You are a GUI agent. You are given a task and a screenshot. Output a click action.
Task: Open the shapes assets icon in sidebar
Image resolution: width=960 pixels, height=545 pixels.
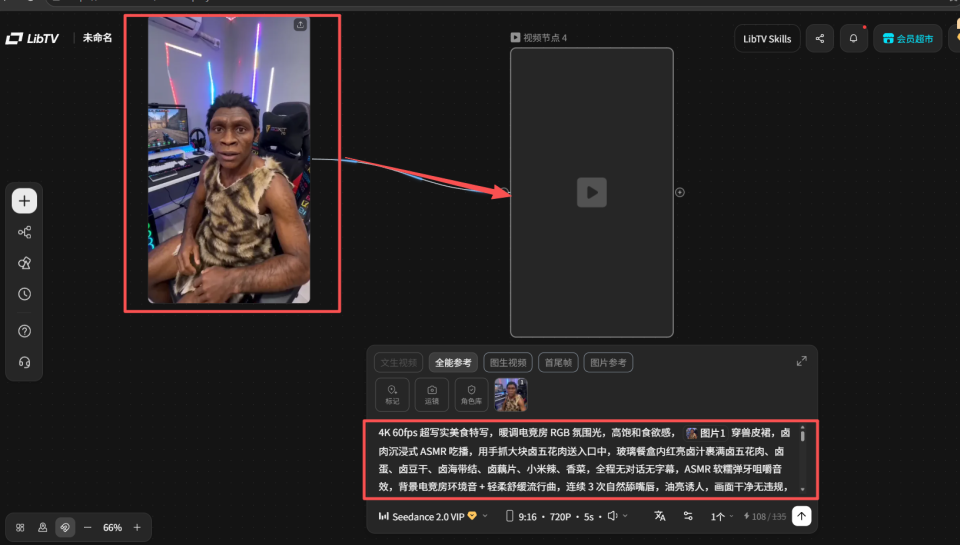[24, 263]
